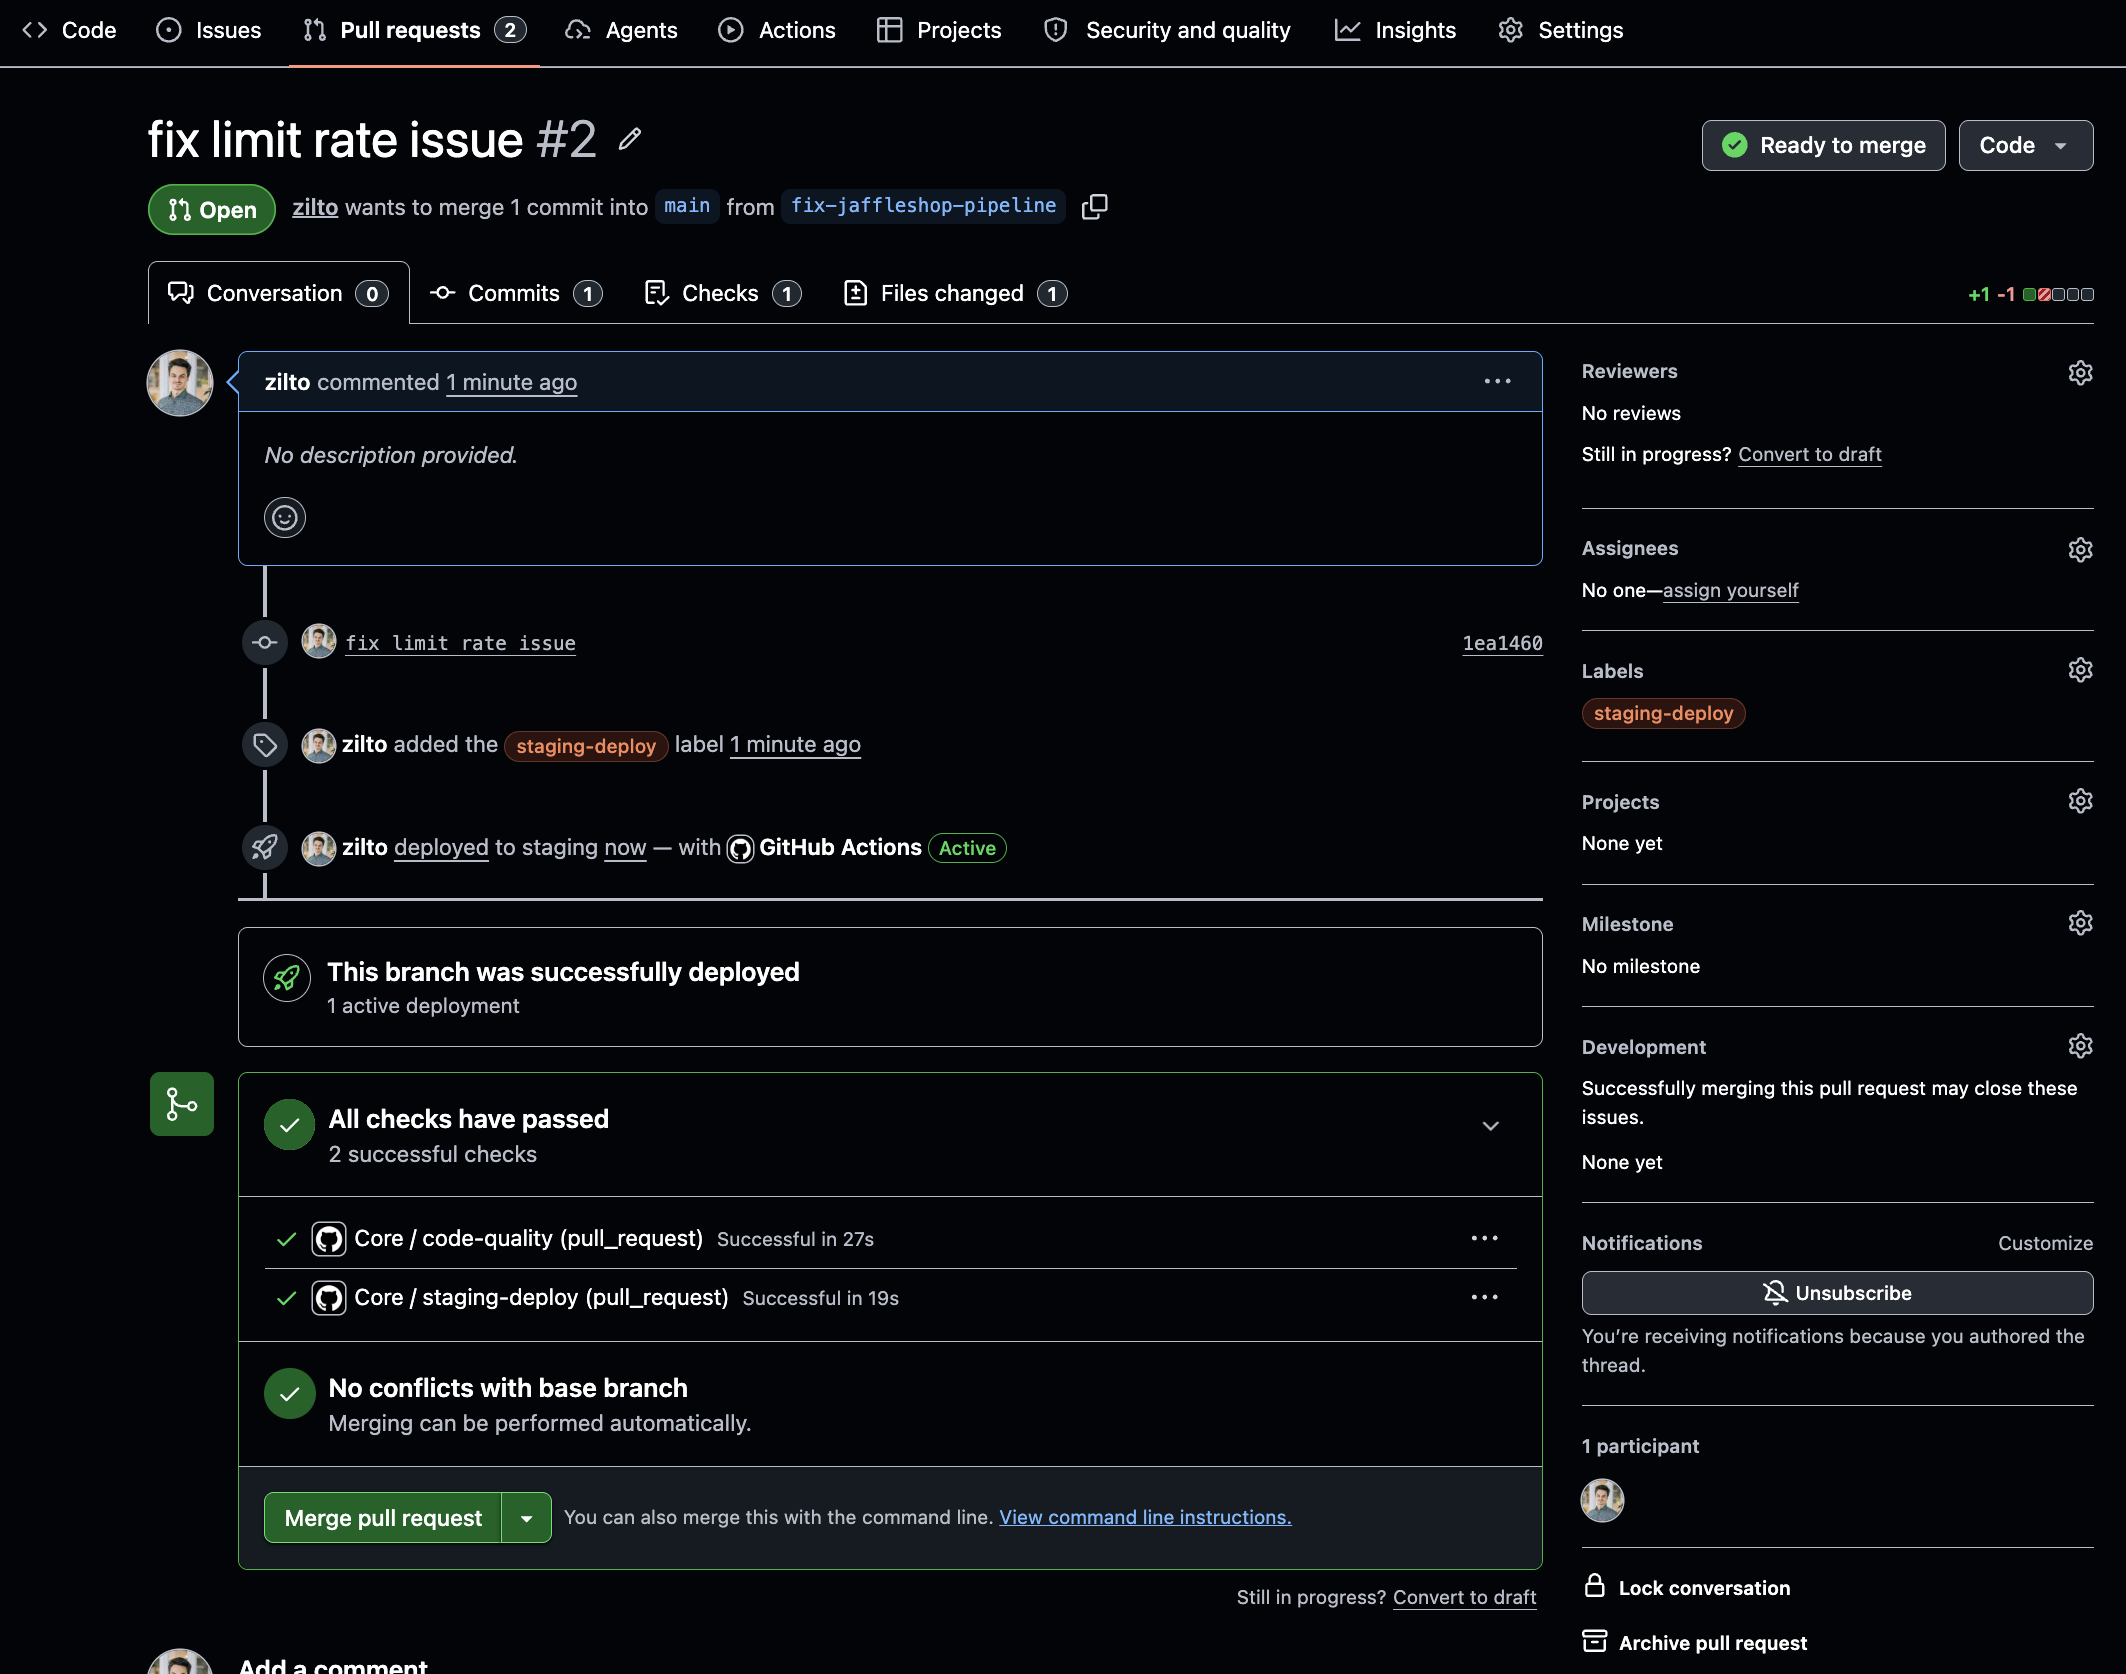Viewport: 2126px width, 1674px height.
Task: Copy the fix-jaffleshop-pipeline branch name
Action: 1095,207
